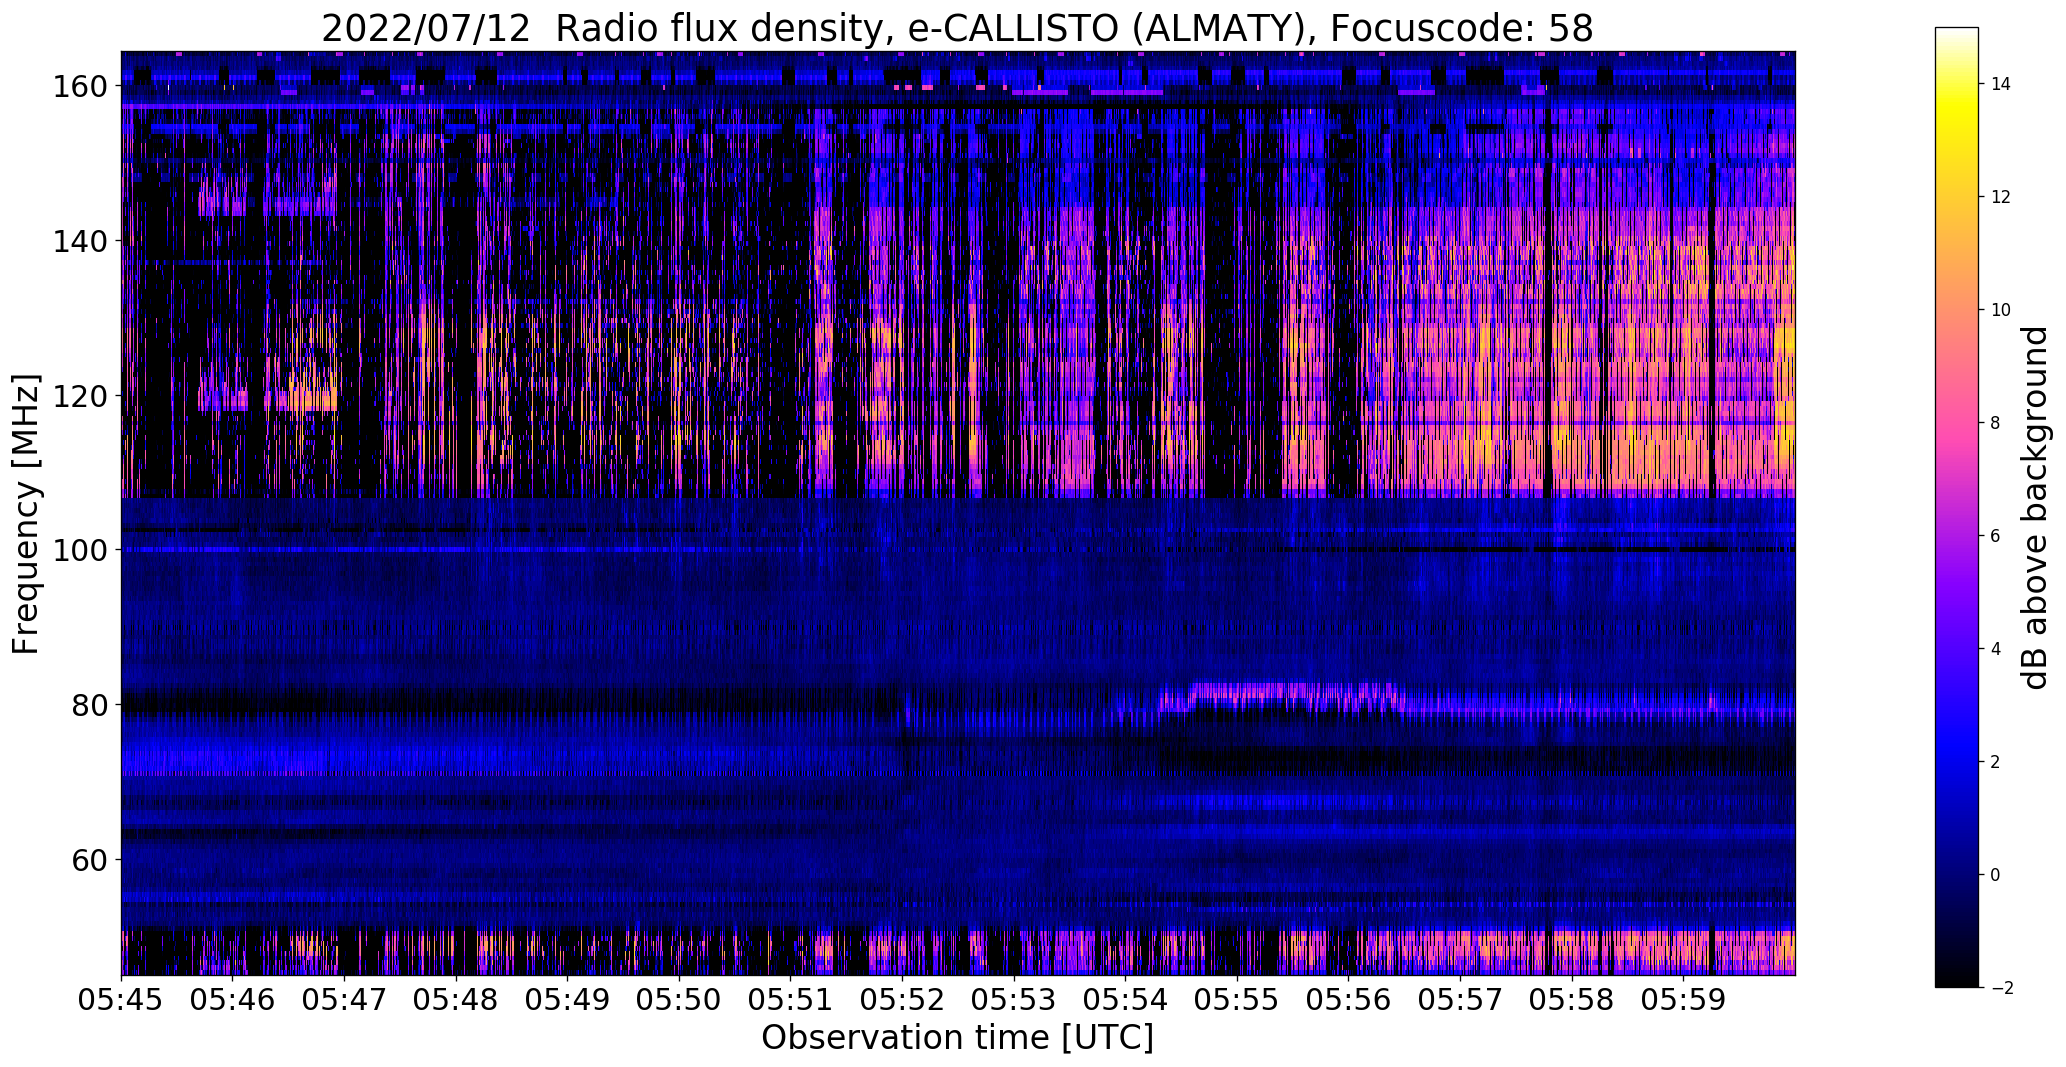The height and width of the screenshot is (1067, 2066).
Task: Click the 05:46 time tick label
Action: [233, 1000]
